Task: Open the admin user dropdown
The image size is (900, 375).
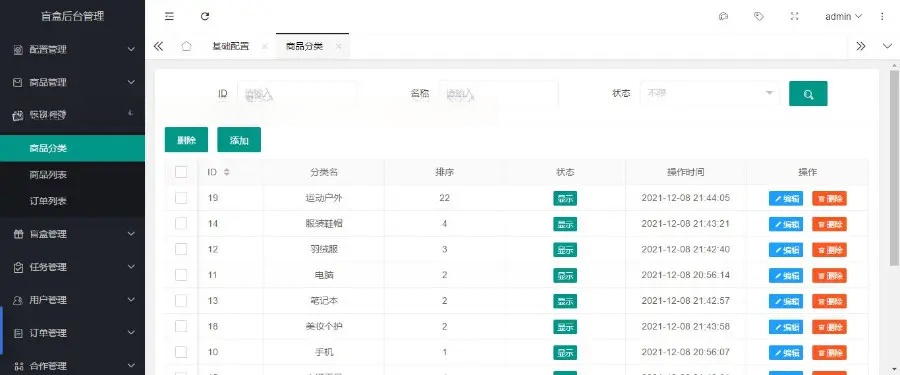Action: [x=843, y=17]
